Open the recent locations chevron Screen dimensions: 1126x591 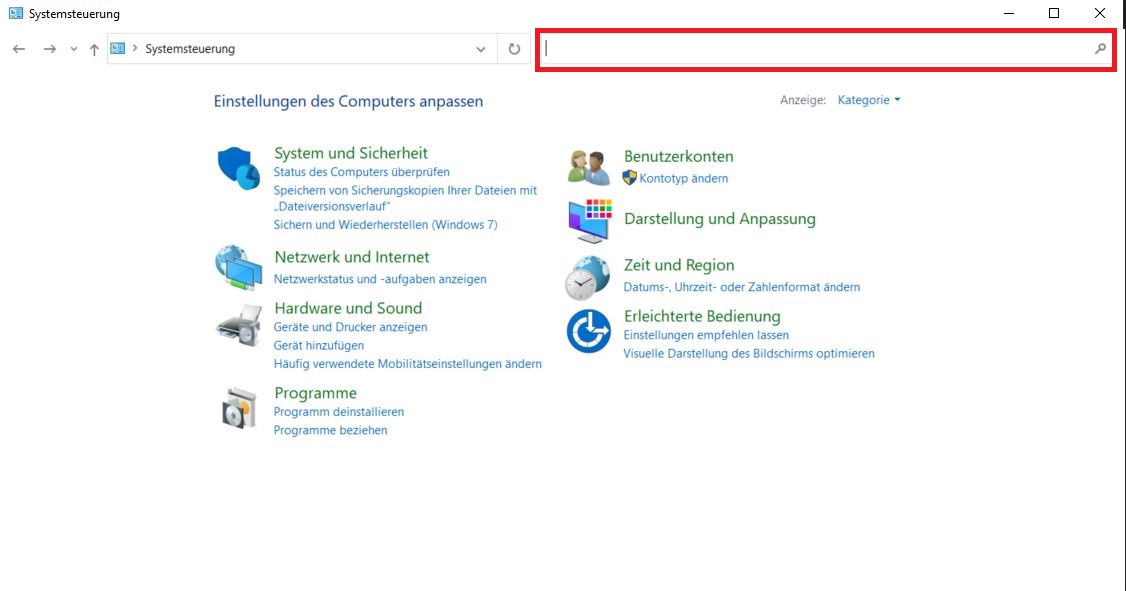coord(73,49)
